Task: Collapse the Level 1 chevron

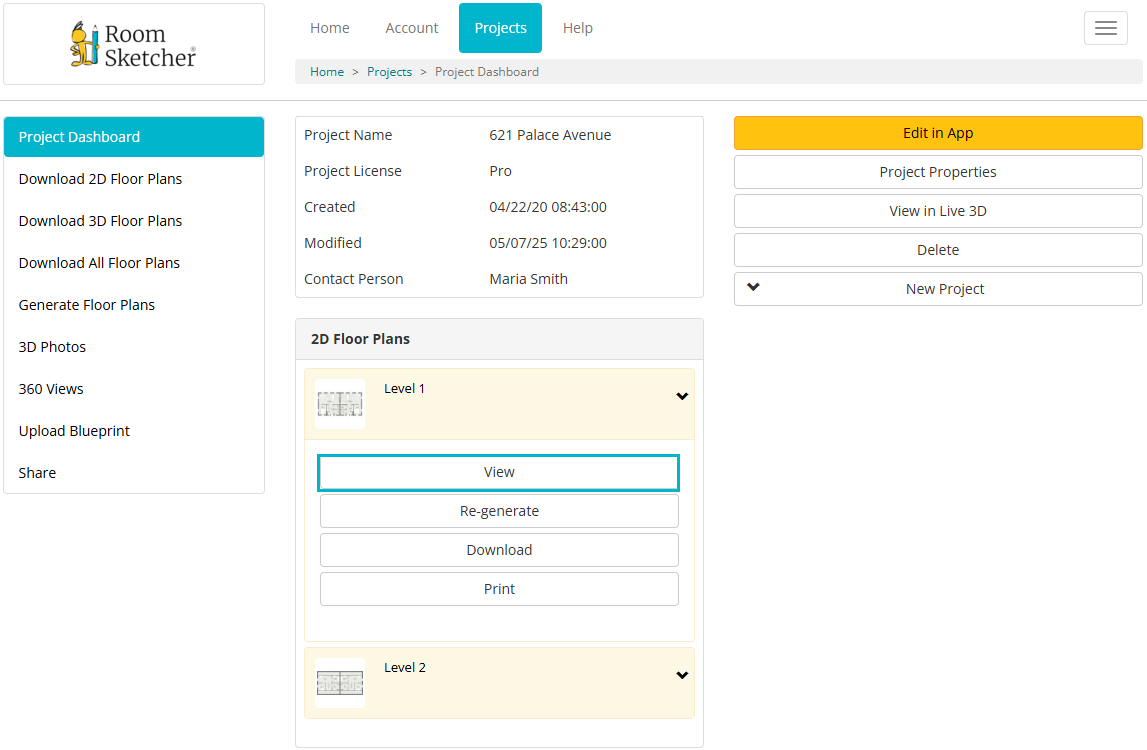Action: (682, 396)
